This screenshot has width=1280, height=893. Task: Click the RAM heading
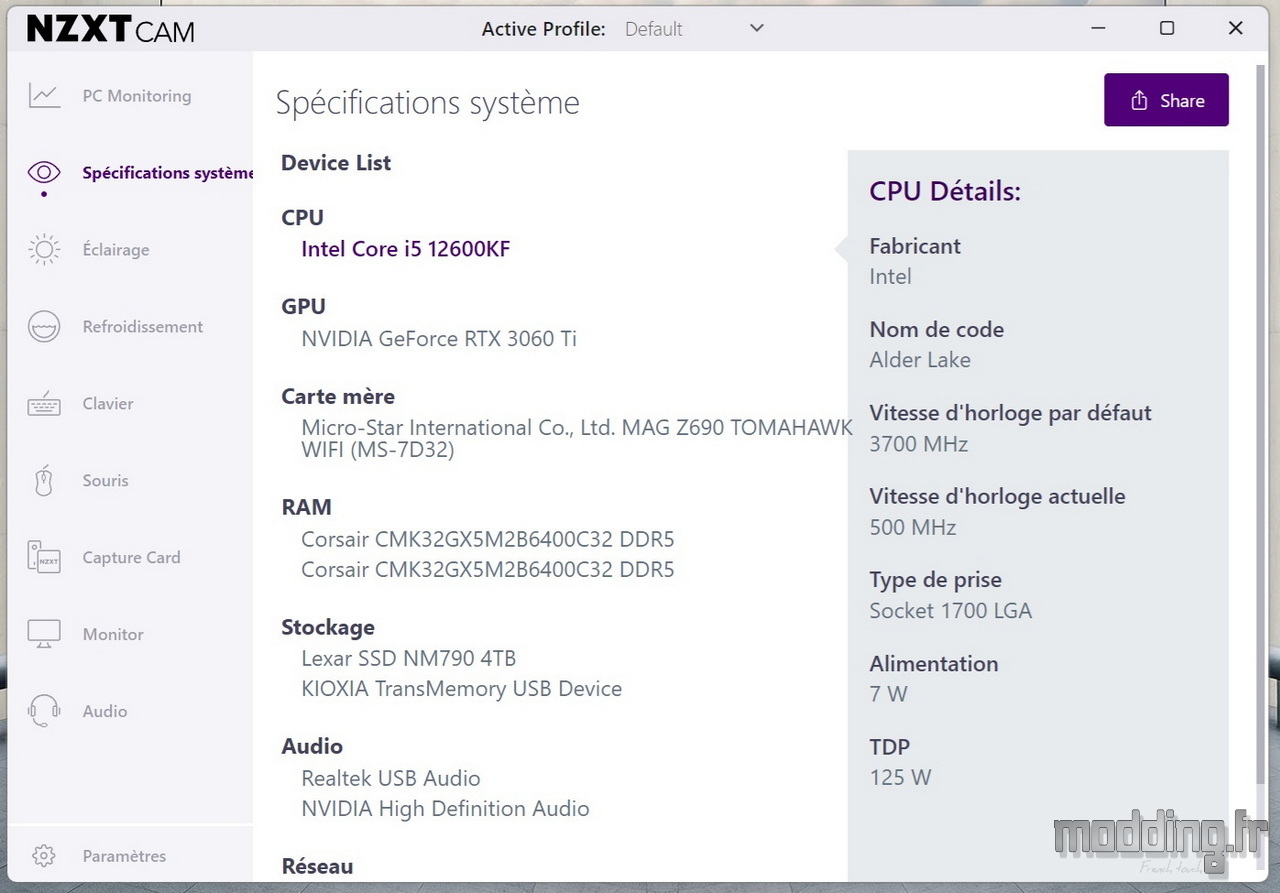click(x=306, y=507)
